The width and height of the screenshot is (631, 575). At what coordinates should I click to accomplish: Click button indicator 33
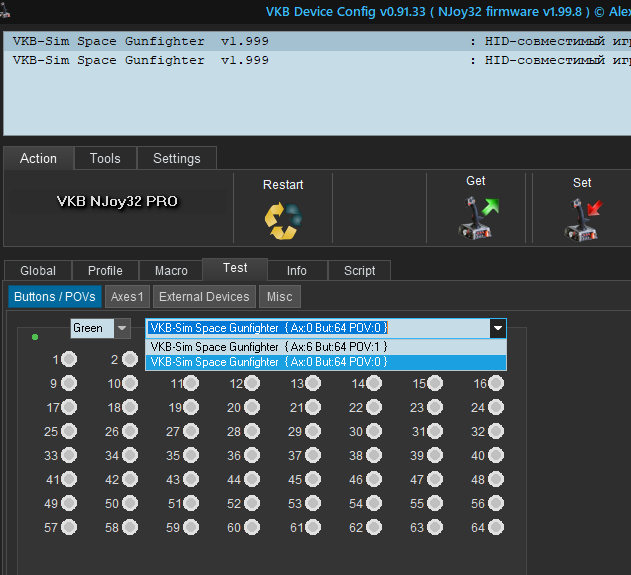pyautogui.click(x=69, y=455)
